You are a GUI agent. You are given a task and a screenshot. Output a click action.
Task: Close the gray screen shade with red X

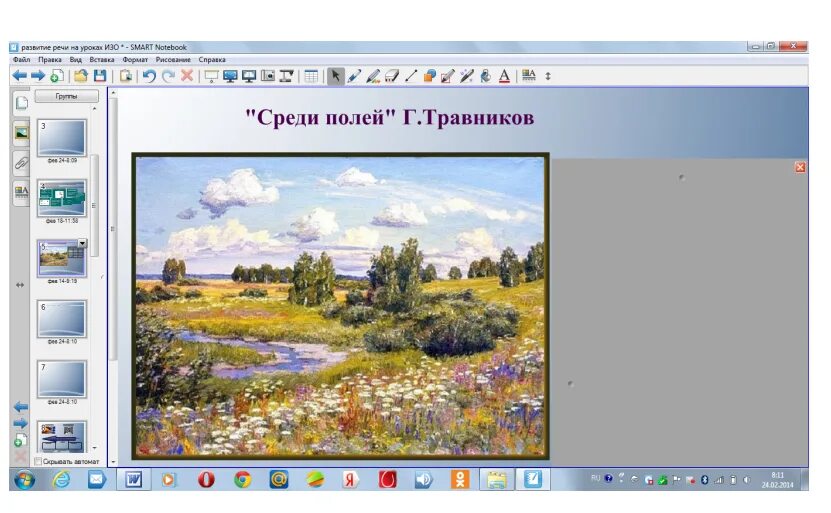tap(800, 167)
